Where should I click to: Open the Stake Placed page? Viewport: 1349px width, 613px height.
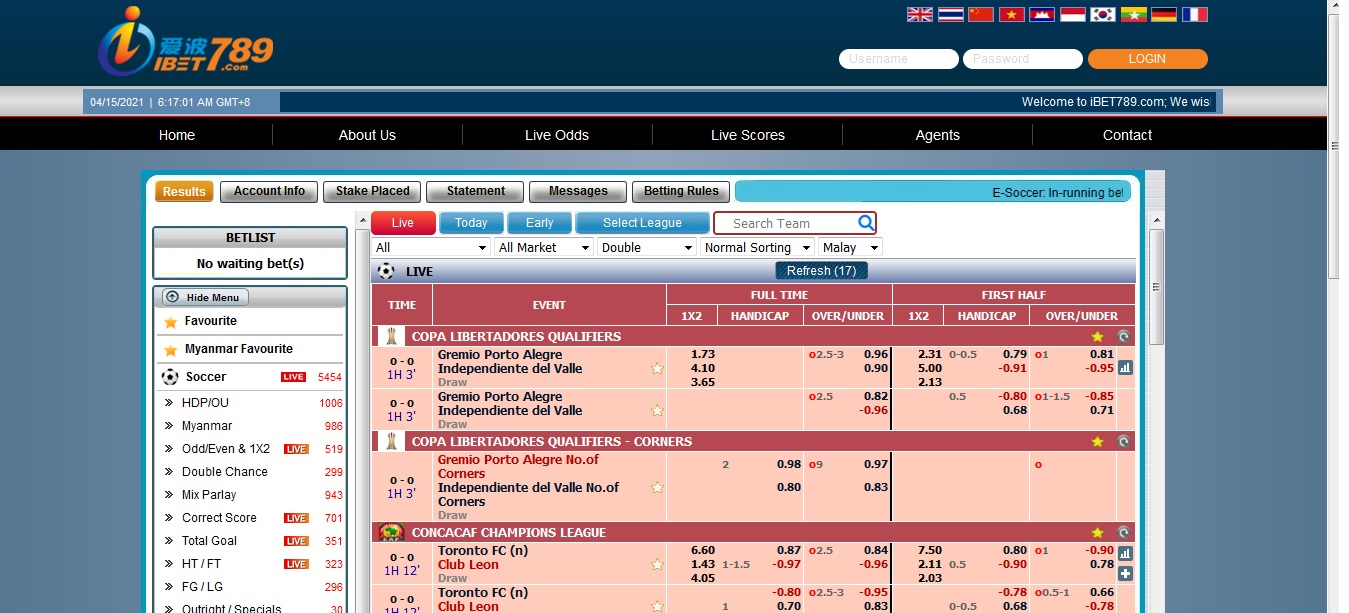click(372, 192)
